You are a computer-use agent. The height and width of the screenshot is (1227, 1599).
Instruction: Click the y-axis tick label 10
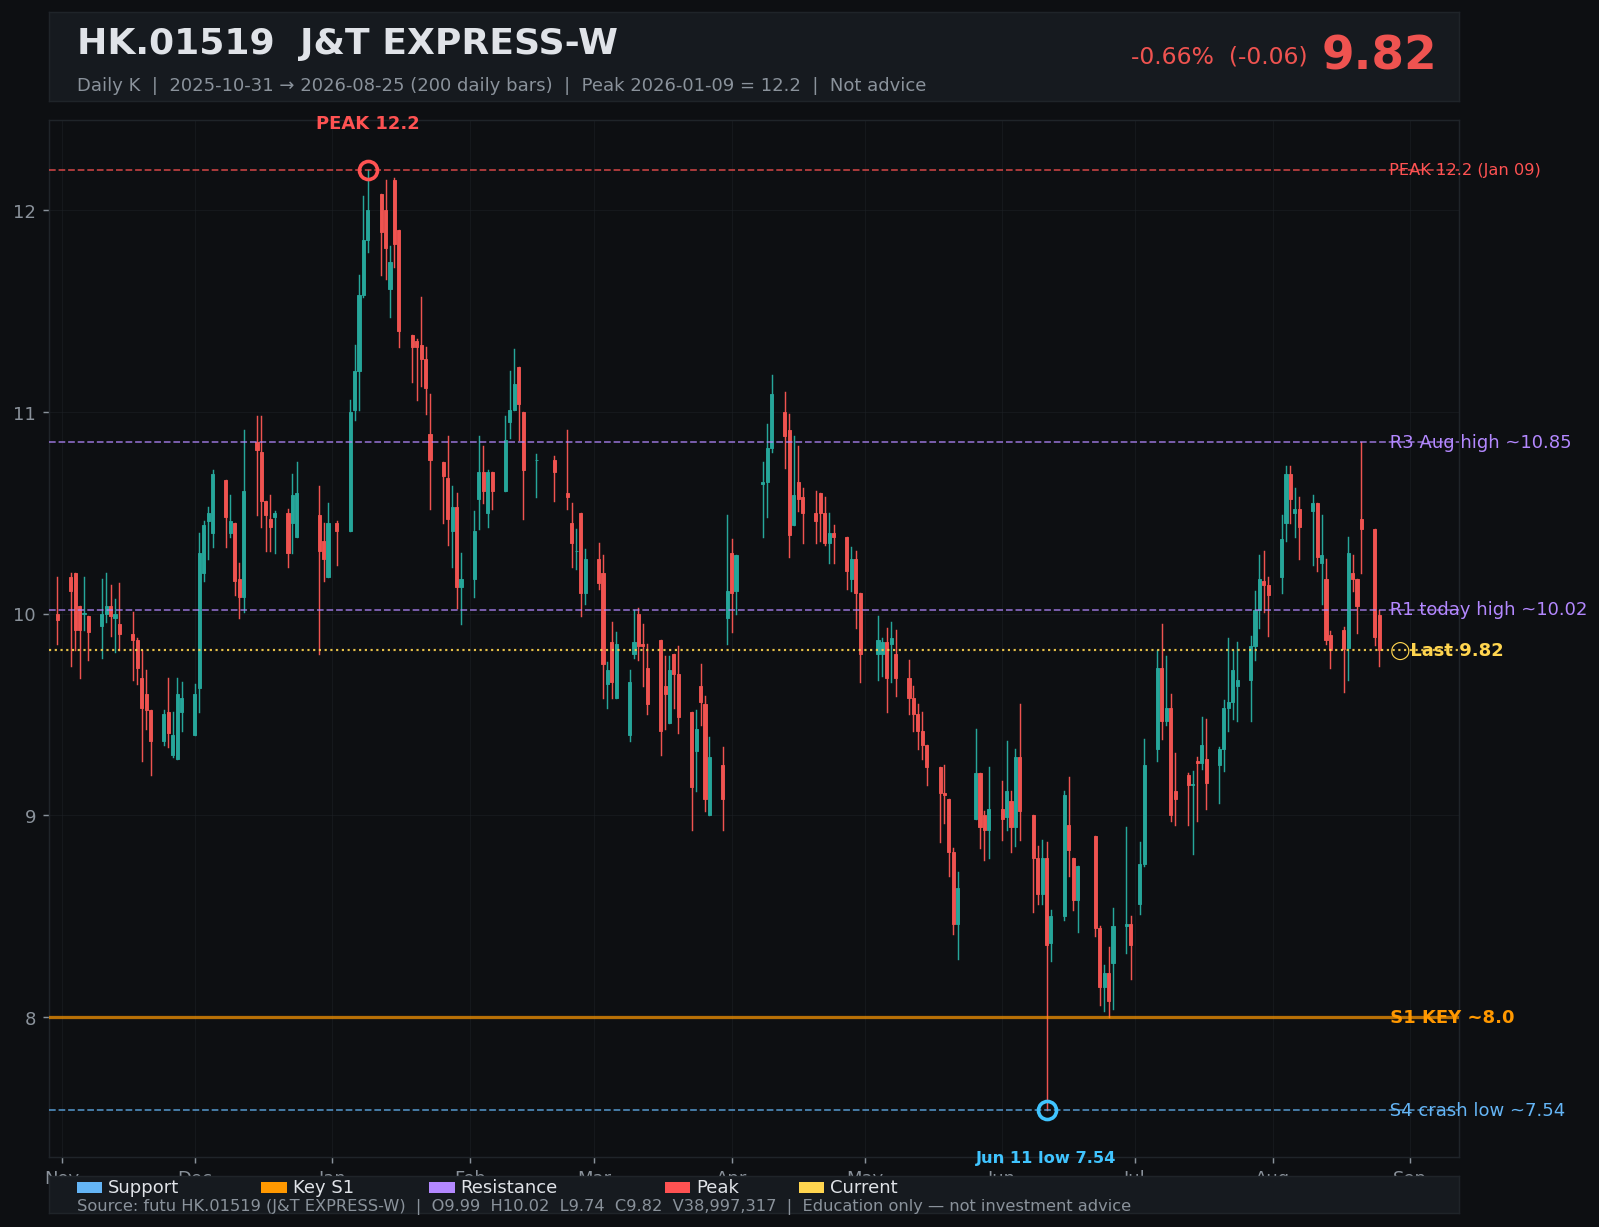tap(24, 614)
